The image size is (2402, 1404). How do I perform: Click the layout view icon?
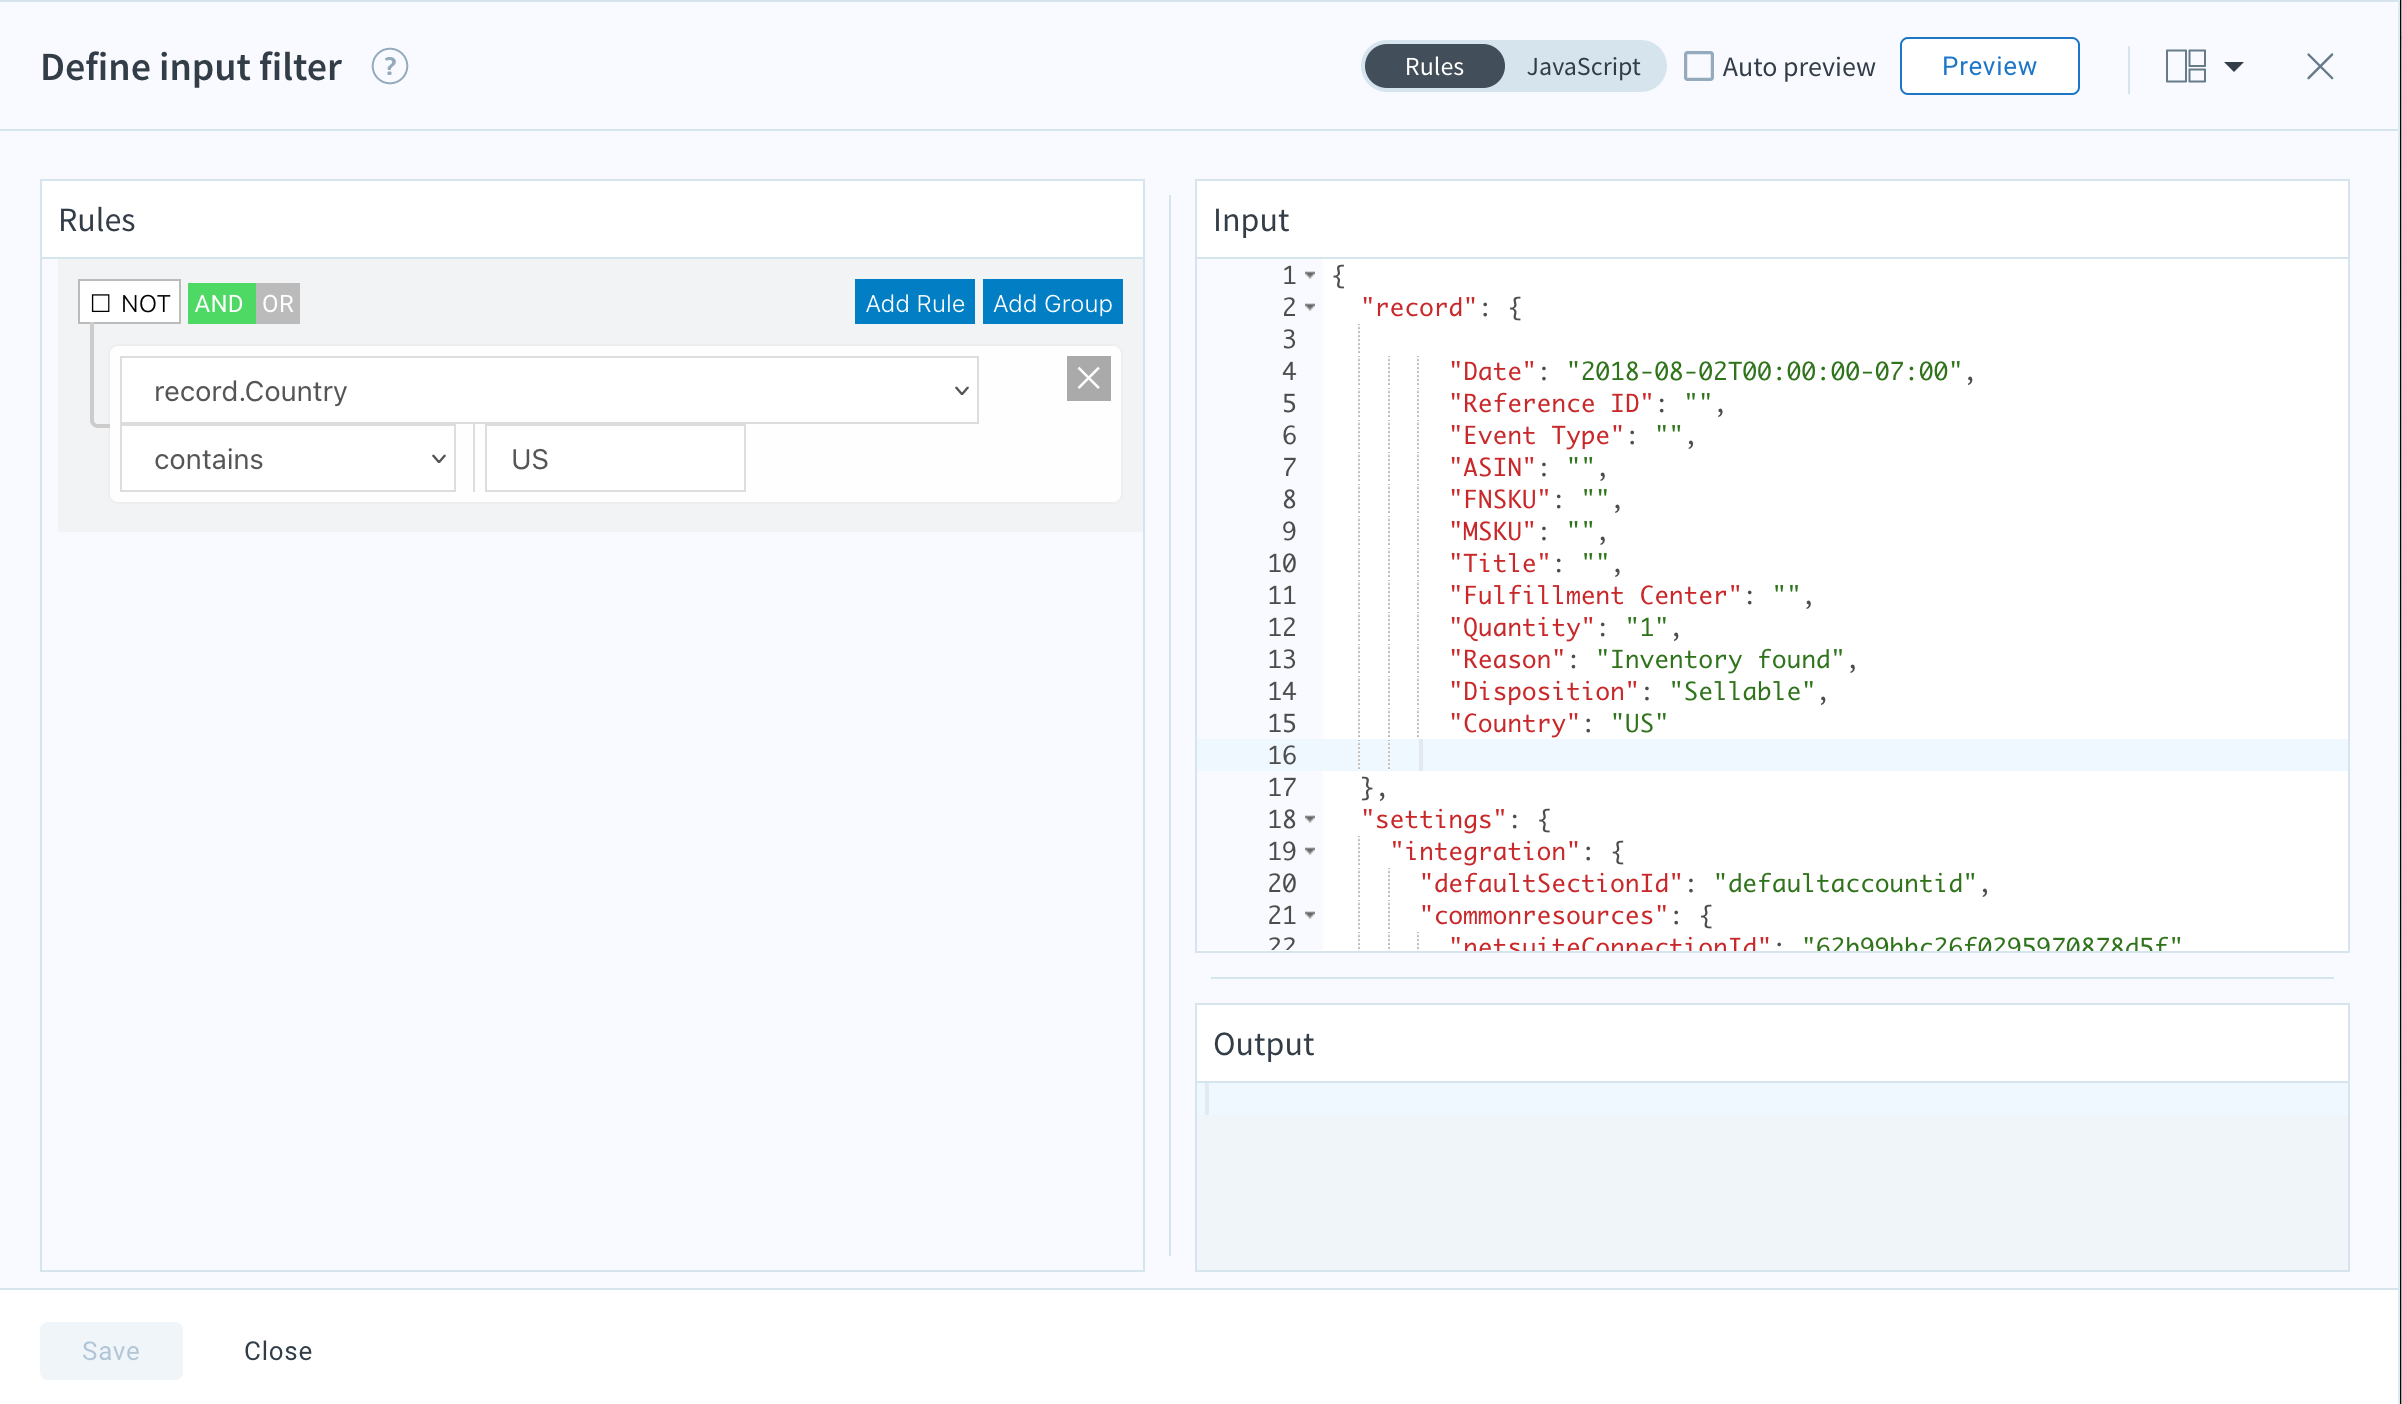pos(2185,67)
